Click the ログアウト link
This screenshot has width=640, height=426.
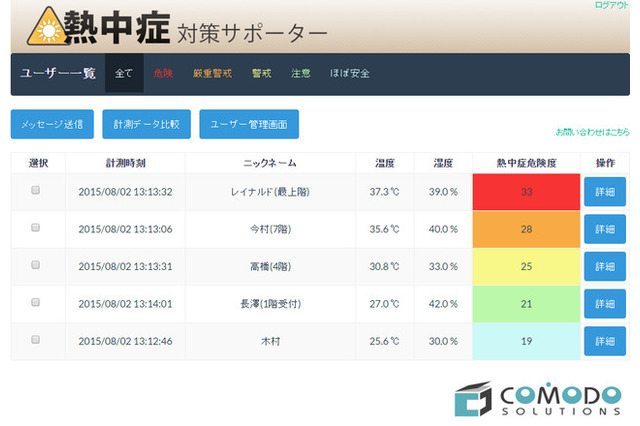coord(611,5)
